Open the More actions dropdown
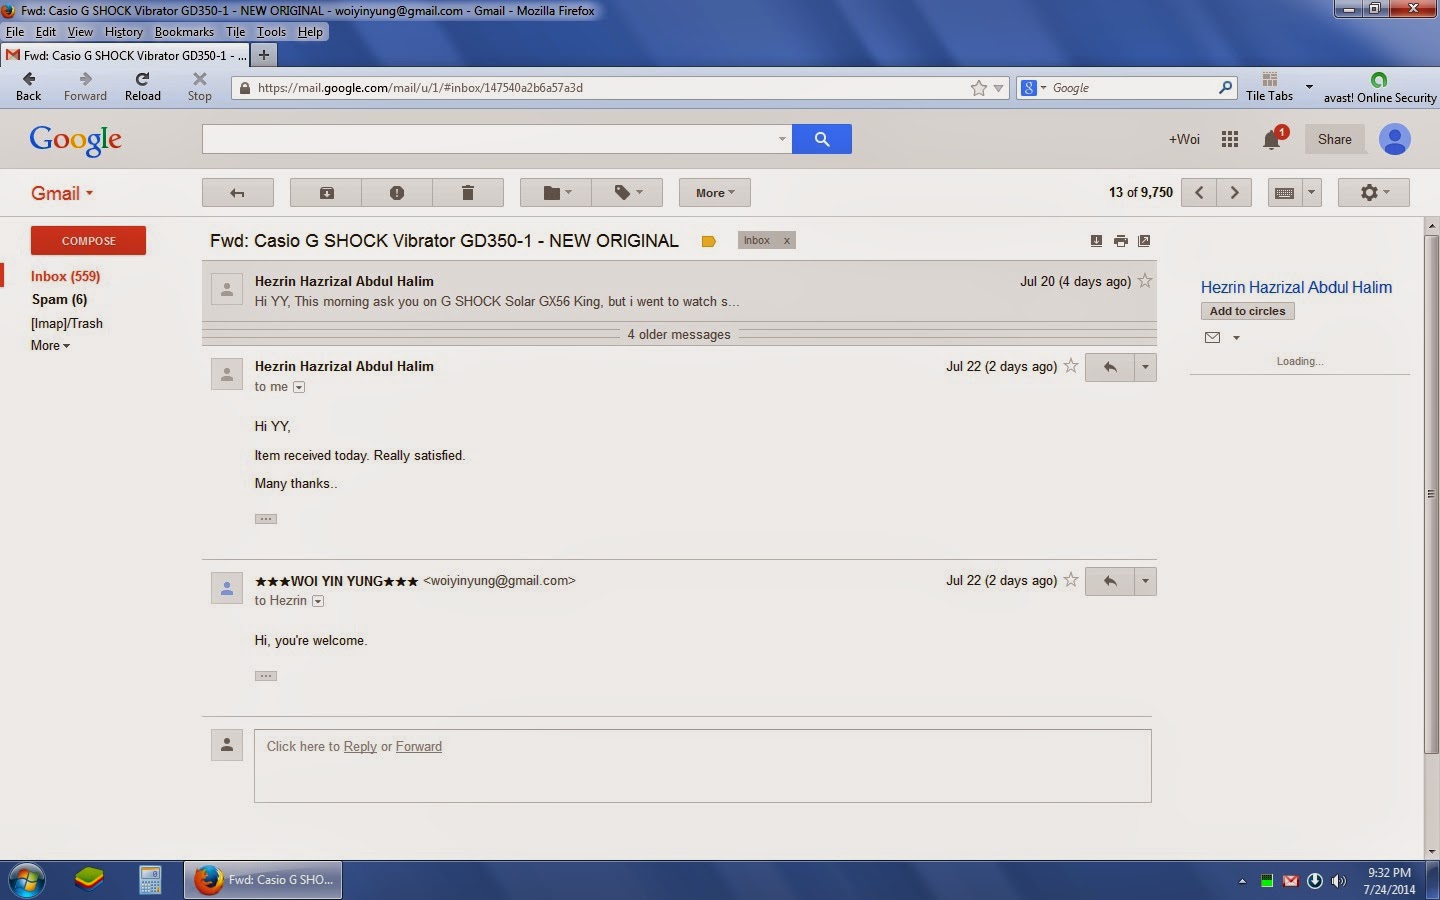This screenshot has width=1440, height=900. [x=715, y=193]
